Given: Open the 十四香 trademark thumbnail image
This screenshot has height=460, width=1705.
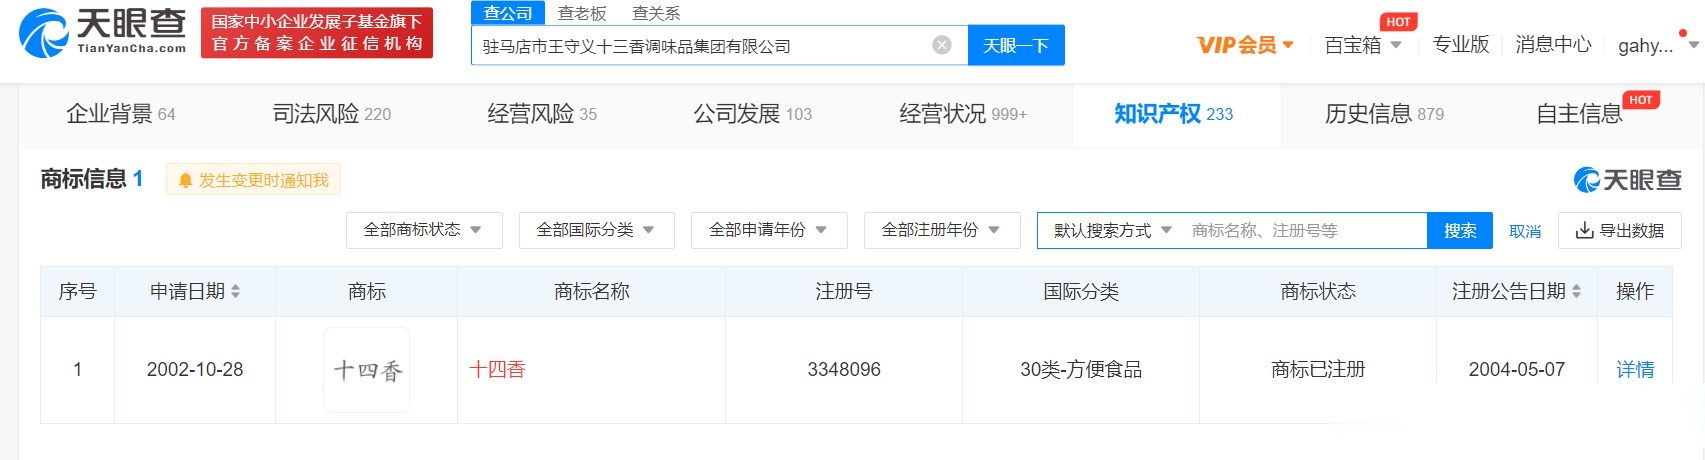Looking at the screenshot, I should pyautogui.click(x=367, y=370).
